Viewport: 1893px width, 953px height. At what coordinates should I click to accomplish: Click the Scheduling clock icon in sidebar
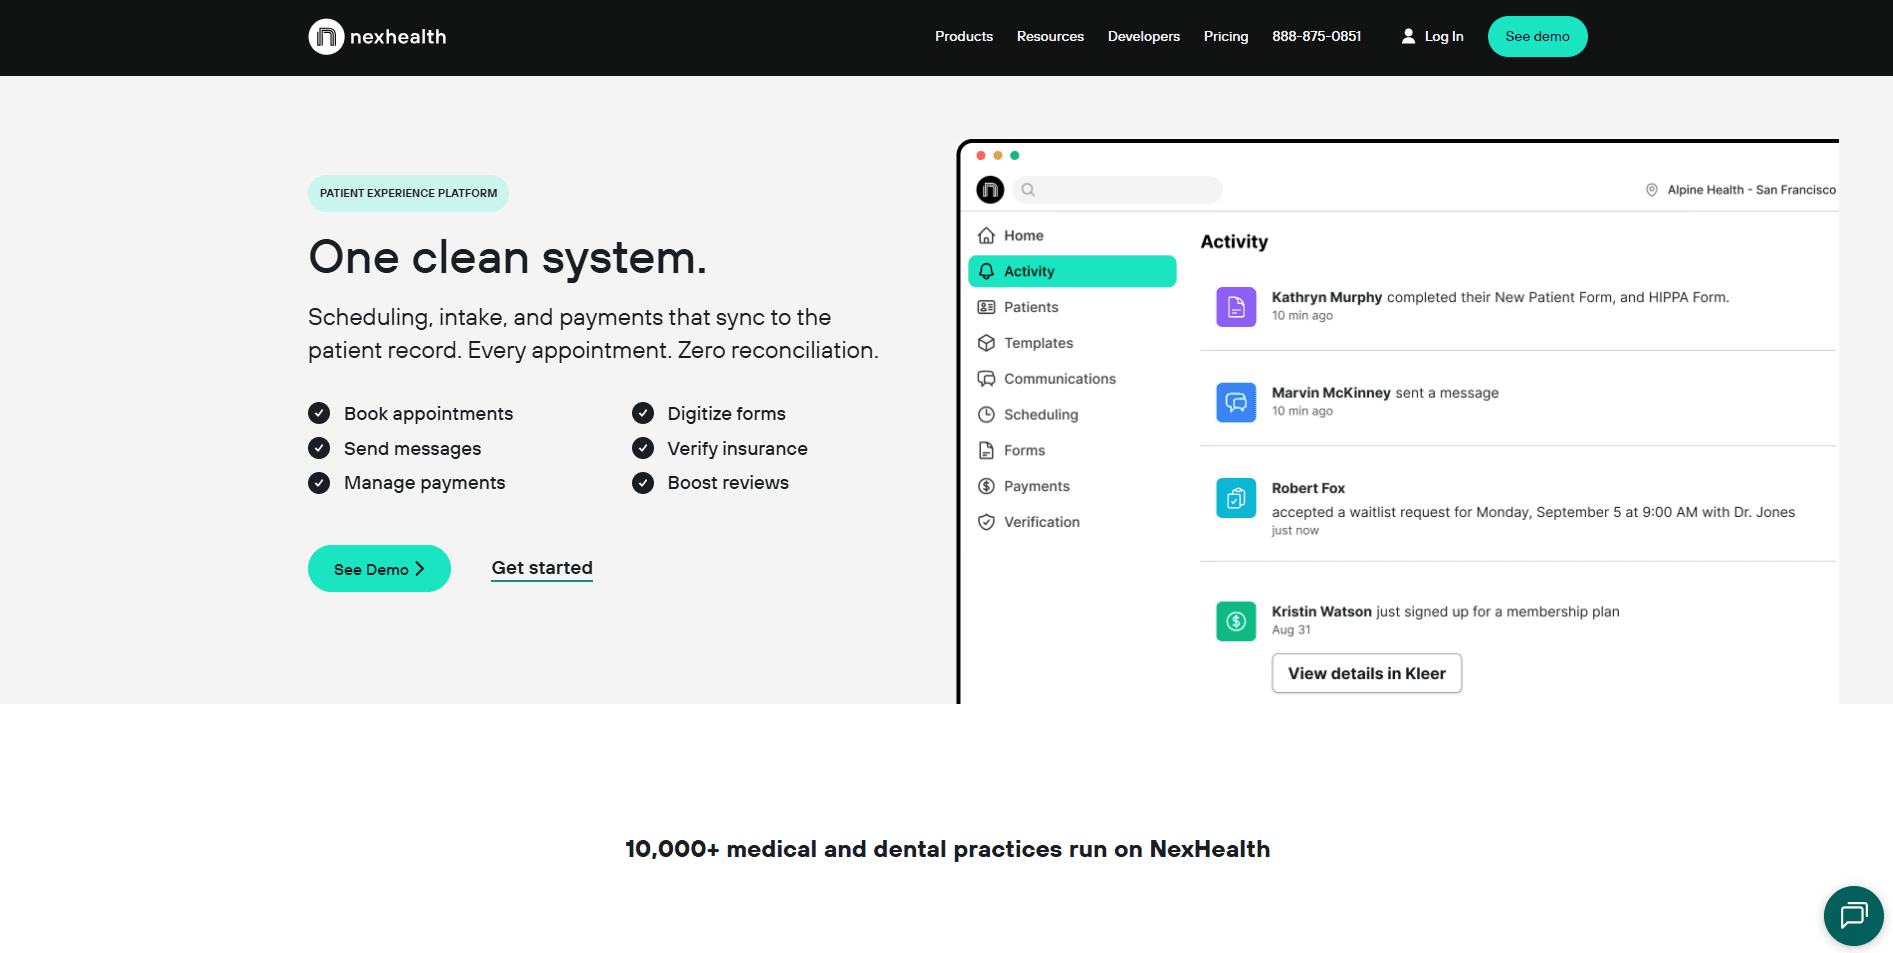click(x=986, y=414)
